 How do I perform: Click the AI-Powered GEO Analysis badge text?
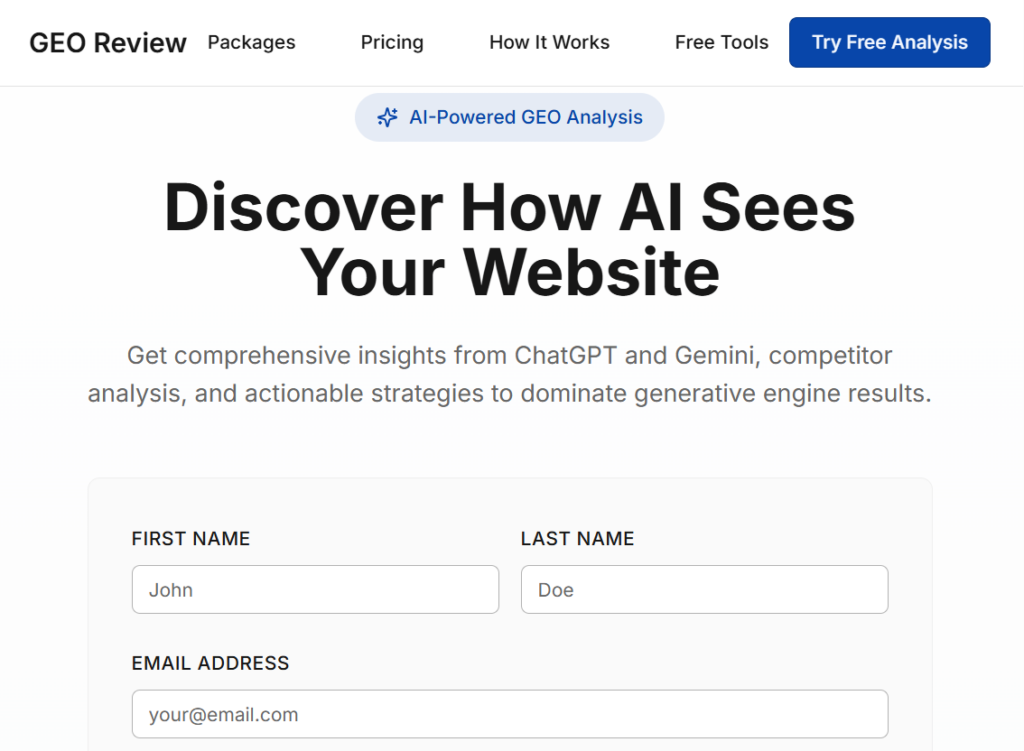525,118
